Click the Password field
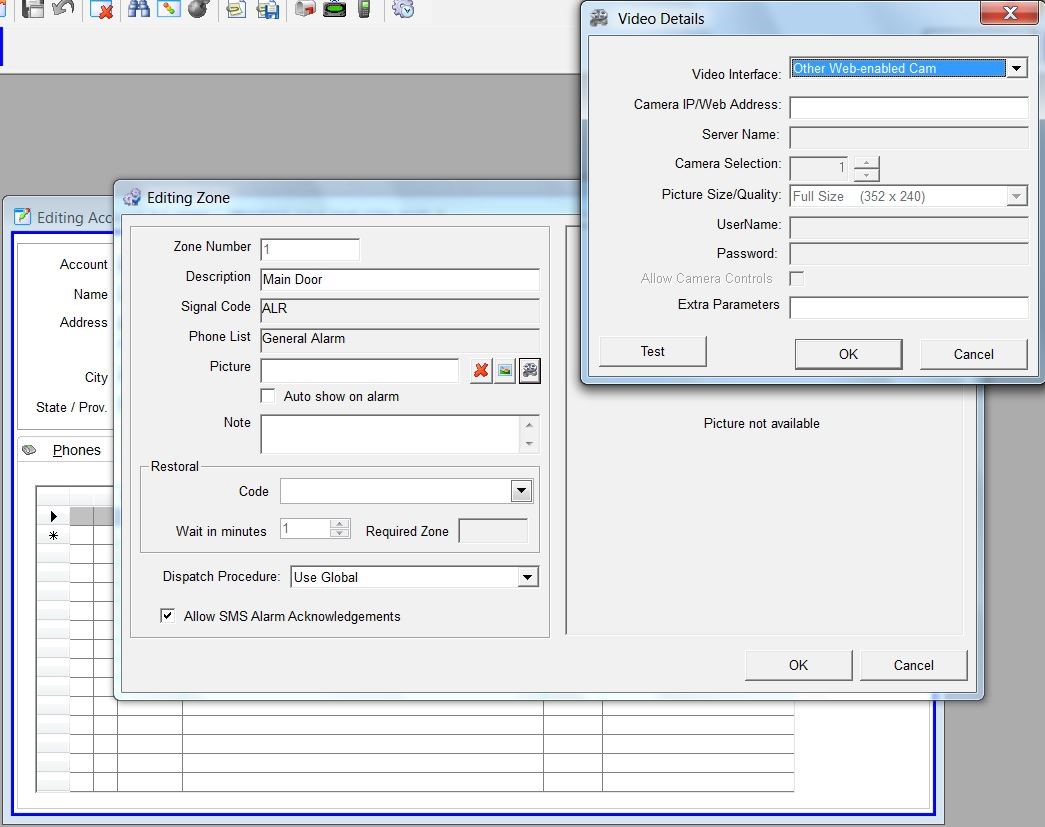Image resolution: width=1045 pixels, height=827 pixels. [909, 254]
